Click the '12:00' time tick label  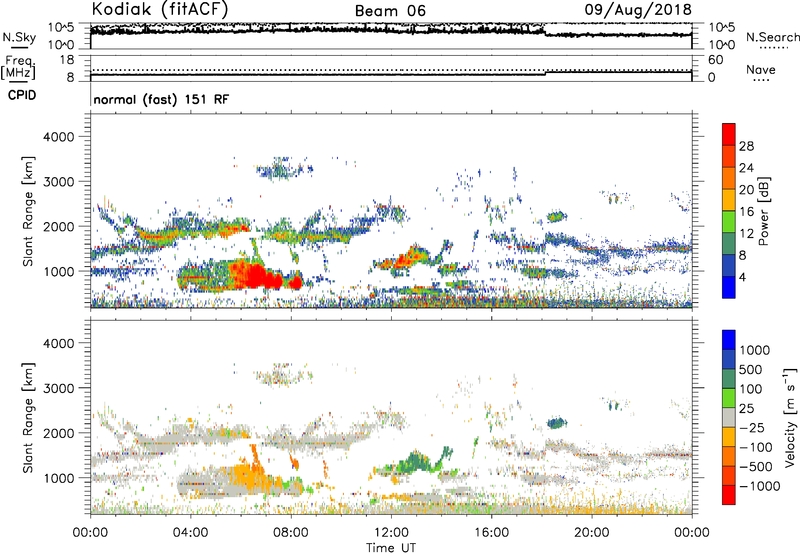pyautogui.click(x=391, y=533)
